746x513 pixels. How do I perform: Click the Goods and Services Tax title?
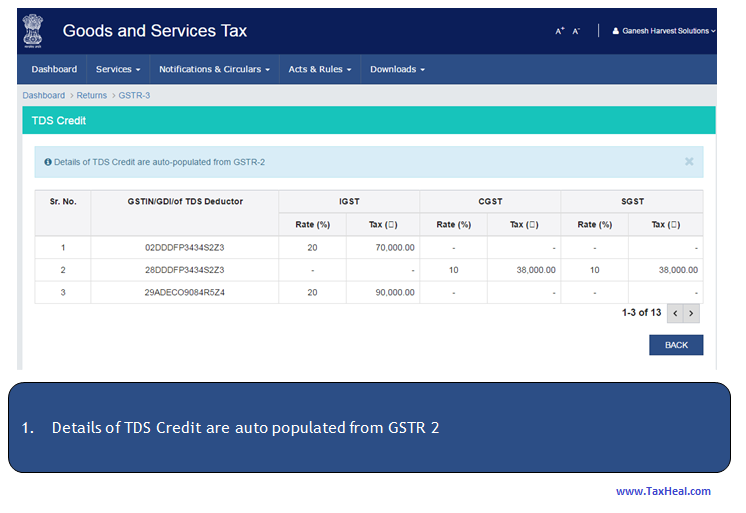coord(155,31)
